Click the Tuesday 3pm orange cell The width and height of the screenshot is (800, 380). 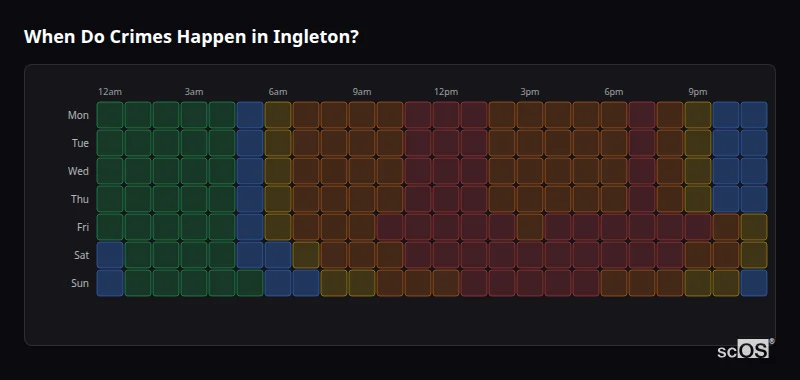click(530, 143)
